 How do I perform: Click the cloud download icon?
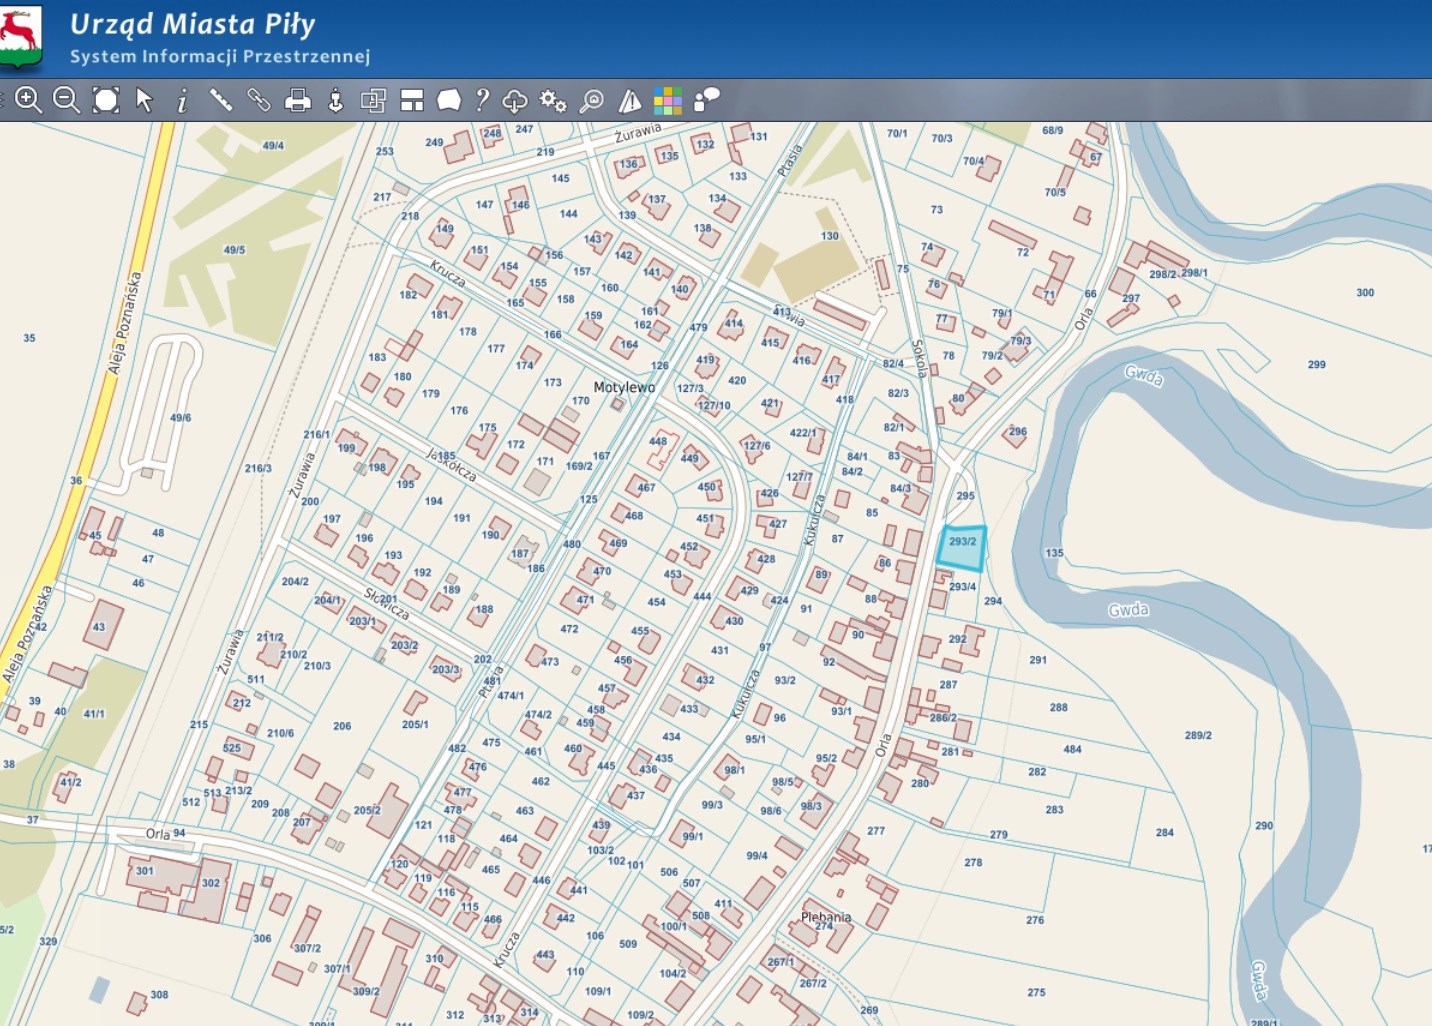pos(515,101)
